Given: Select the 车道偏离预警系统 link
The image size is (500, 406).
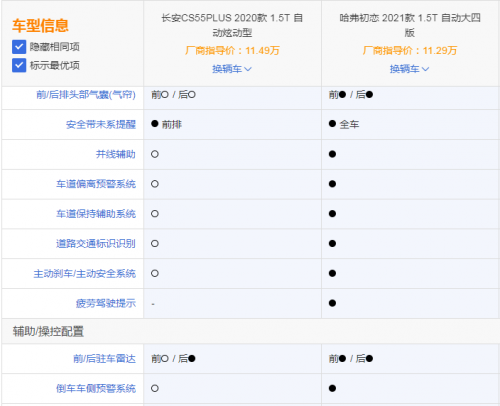Looking at the screenshot, I should (96, 184).
